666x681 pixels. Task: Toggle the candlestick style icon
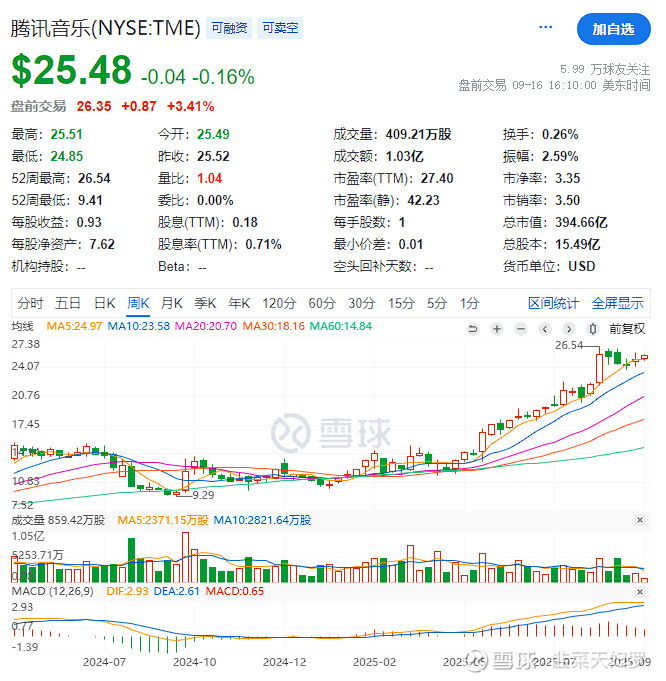(x=593, y=329)
